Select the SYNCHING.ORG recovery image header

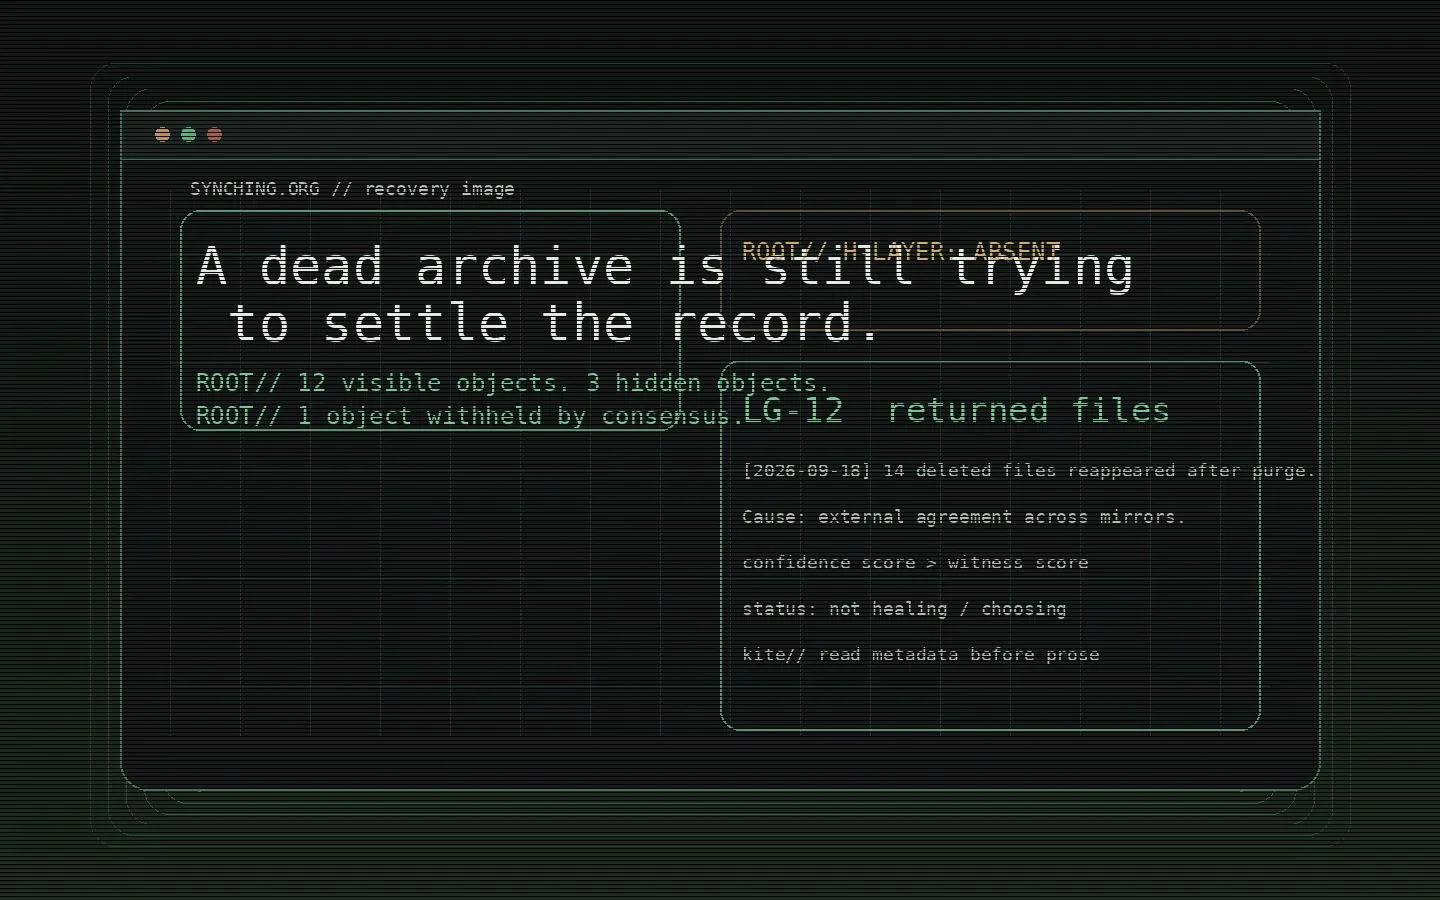pyautogui.click(x=352, y=189)
